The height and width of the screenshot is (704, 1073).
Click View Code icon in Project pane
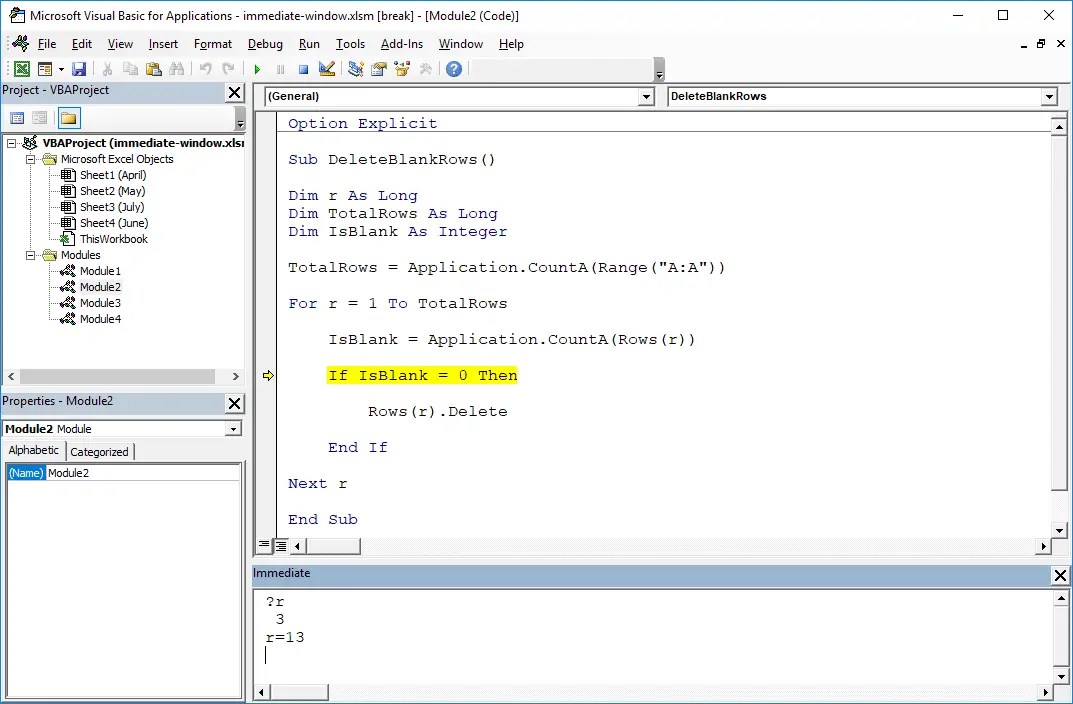pyautogui.click(x=17, y=118)
